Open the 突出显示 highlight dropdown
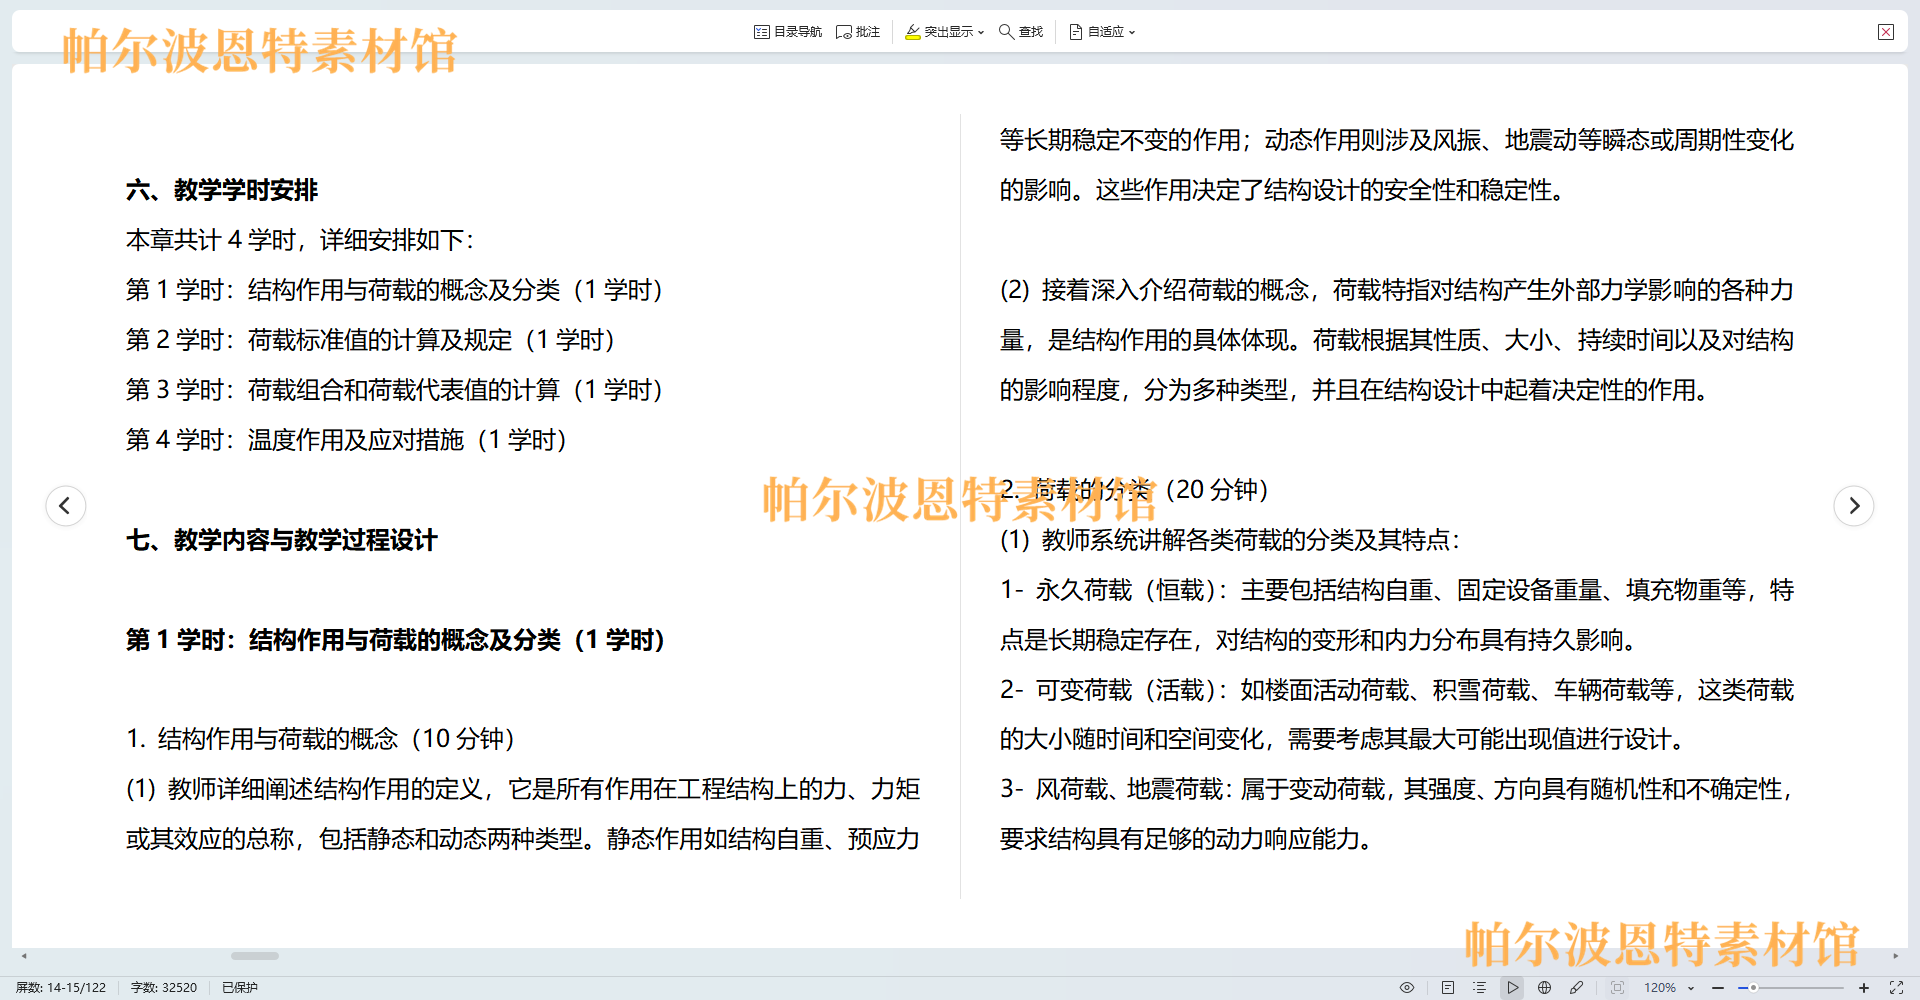 point(944,32)
